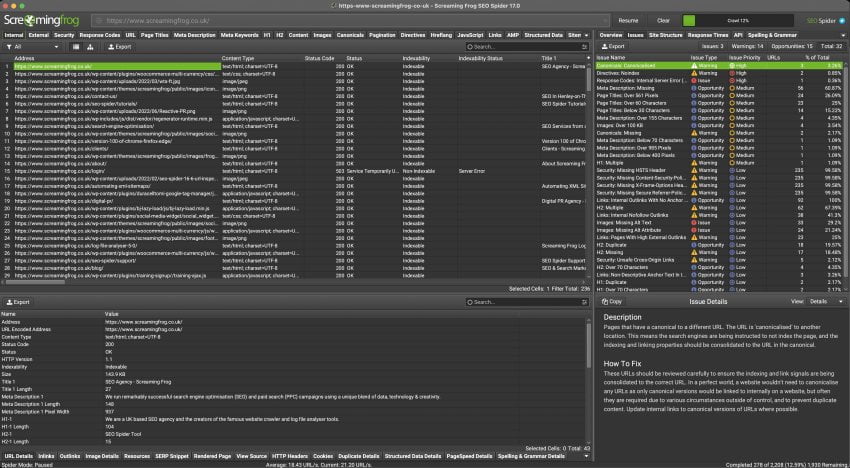Click warning icon in Canonicals: Missing row
850x468 pixels.
(694, 133)
